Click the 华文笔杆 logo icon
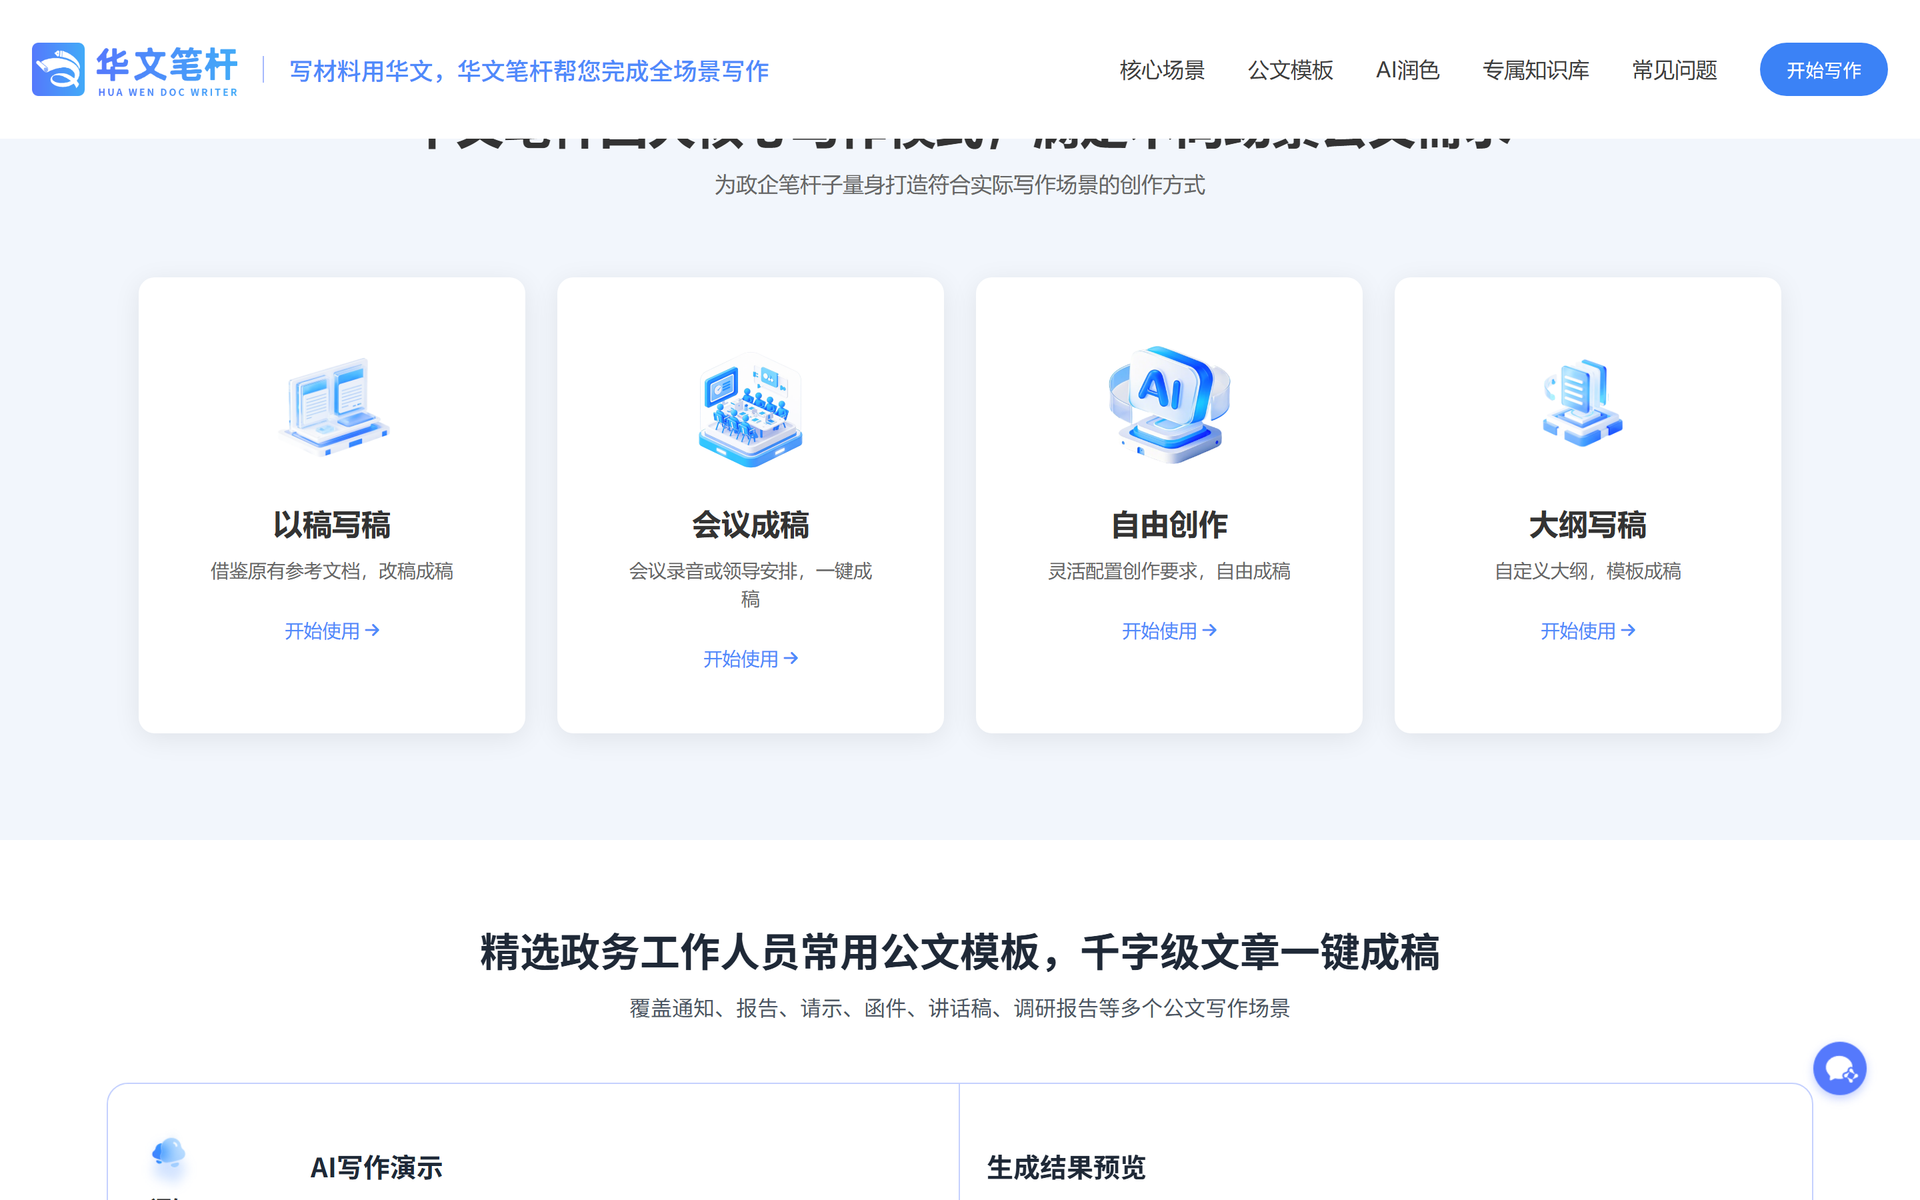Screen dimensions: 1920x1200 [58, 69]
